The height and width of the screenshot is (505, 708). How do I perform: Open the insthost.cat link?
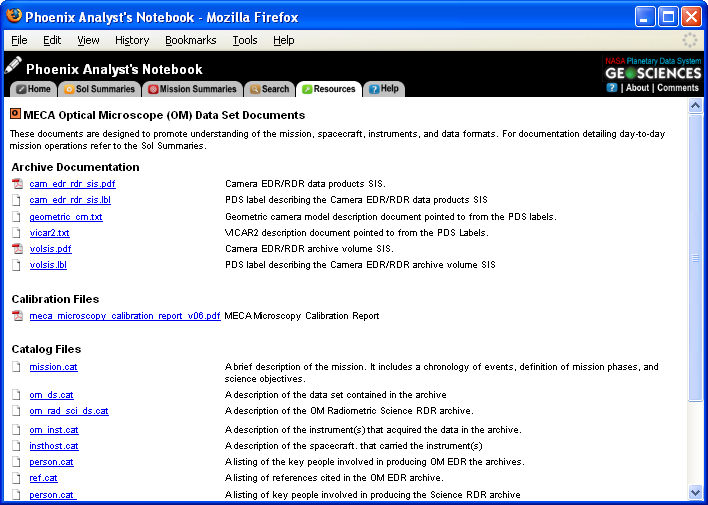[54, 446]
